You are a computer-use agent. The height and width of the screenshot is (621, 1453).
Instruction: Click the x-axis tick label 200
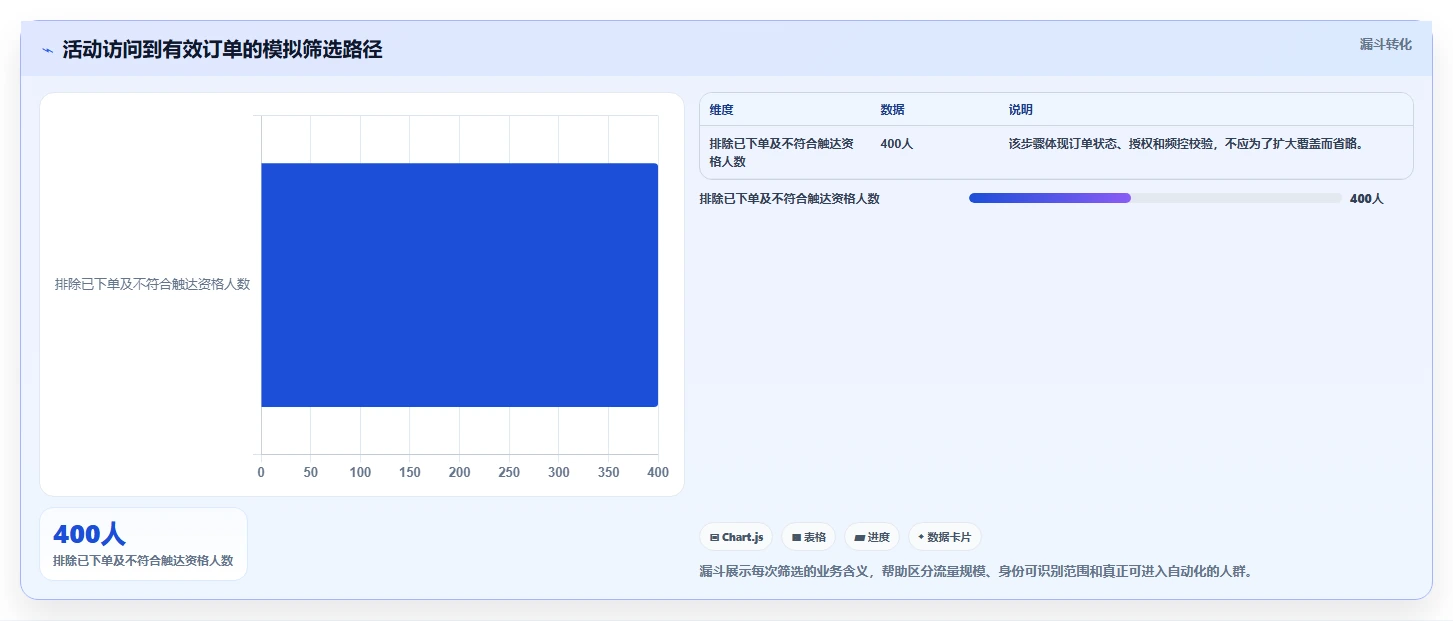coord(459,472)
